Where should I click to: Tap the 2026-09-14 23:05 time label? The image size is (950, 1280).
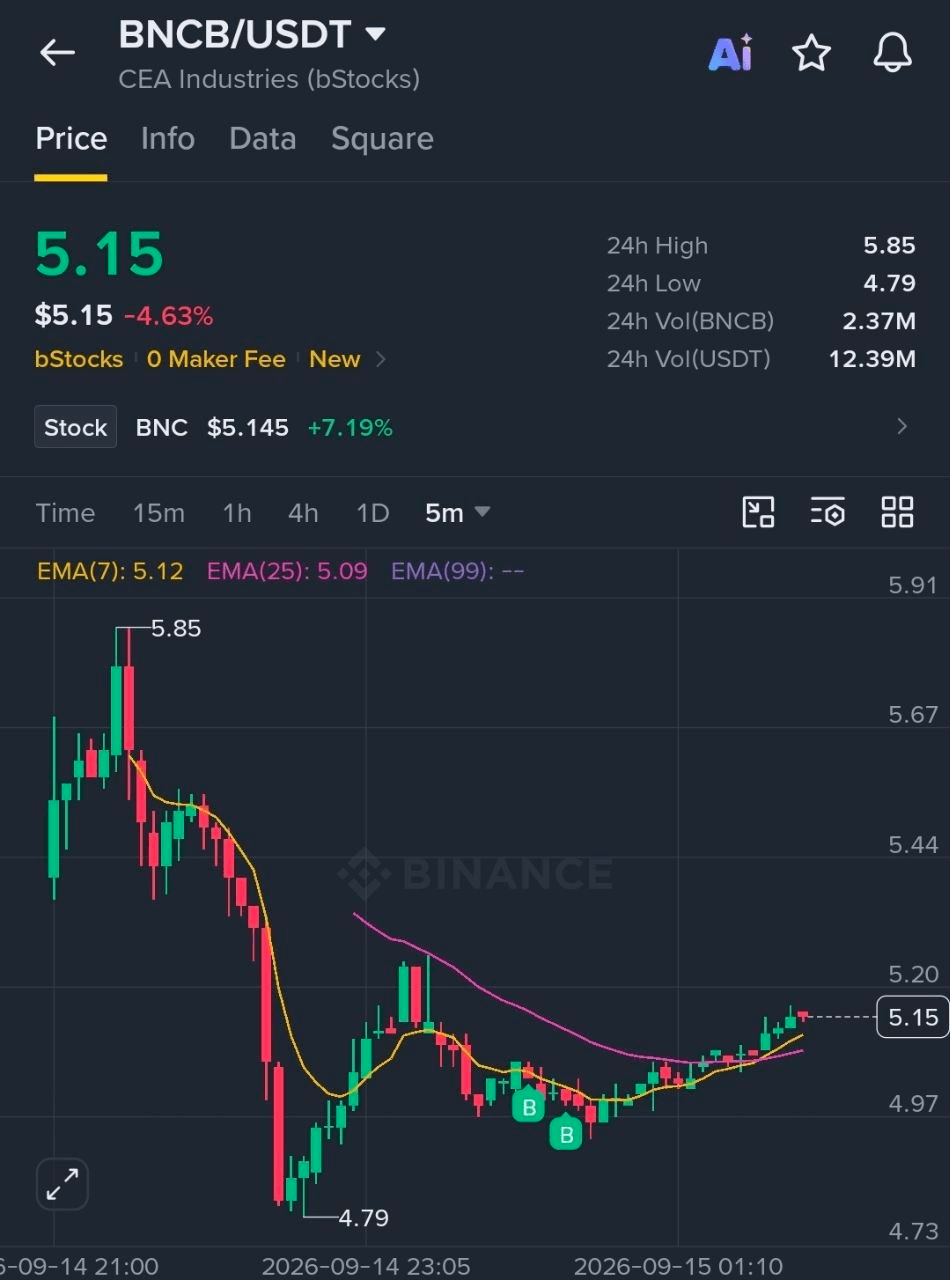pos(366,1267)
